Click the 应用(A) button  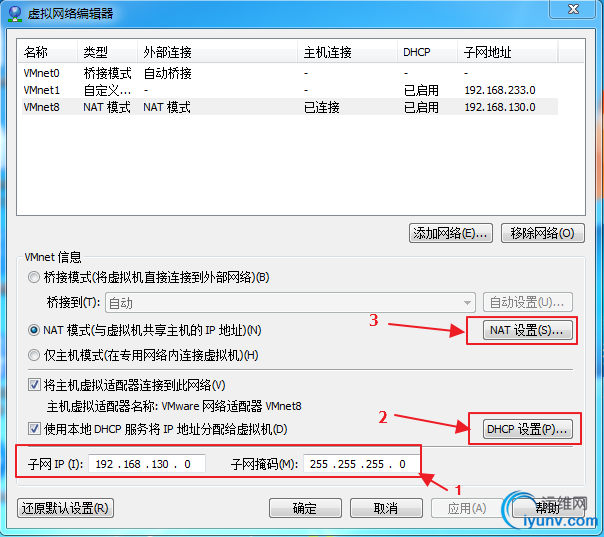point(467,508)
